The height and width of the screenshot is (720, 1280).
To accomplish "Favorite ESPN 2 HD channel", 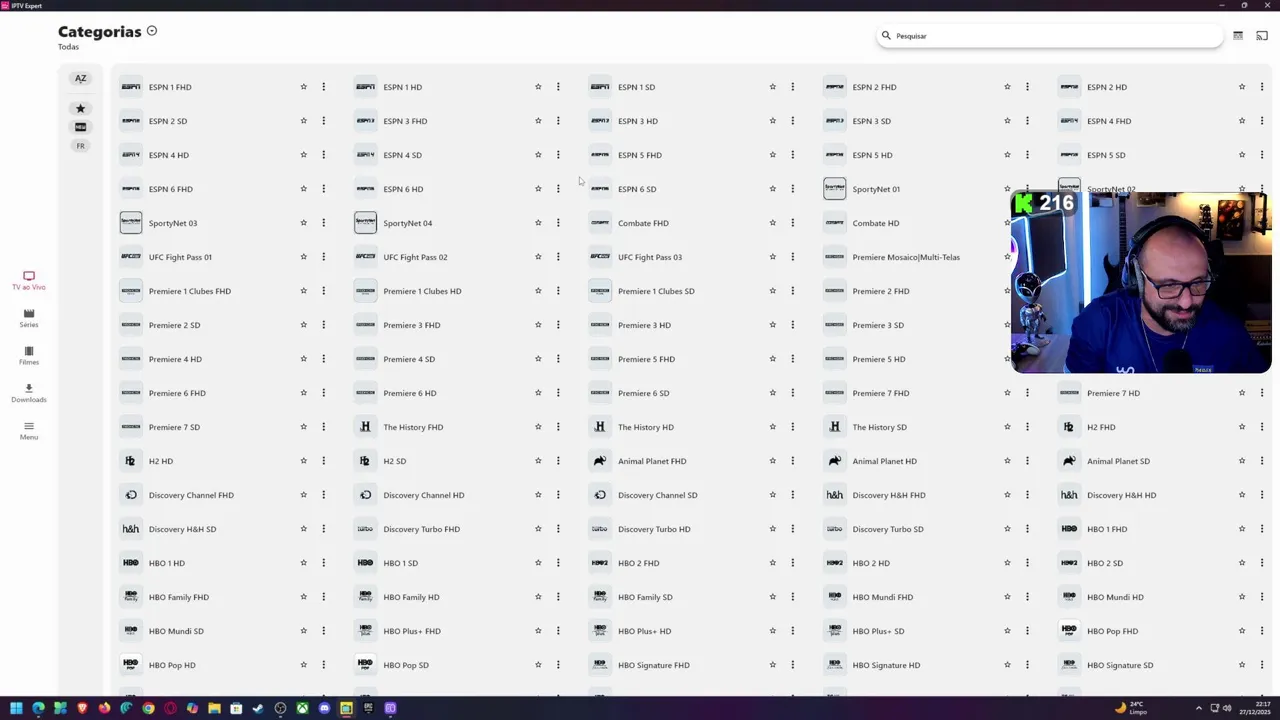I will pos(1242,87).
